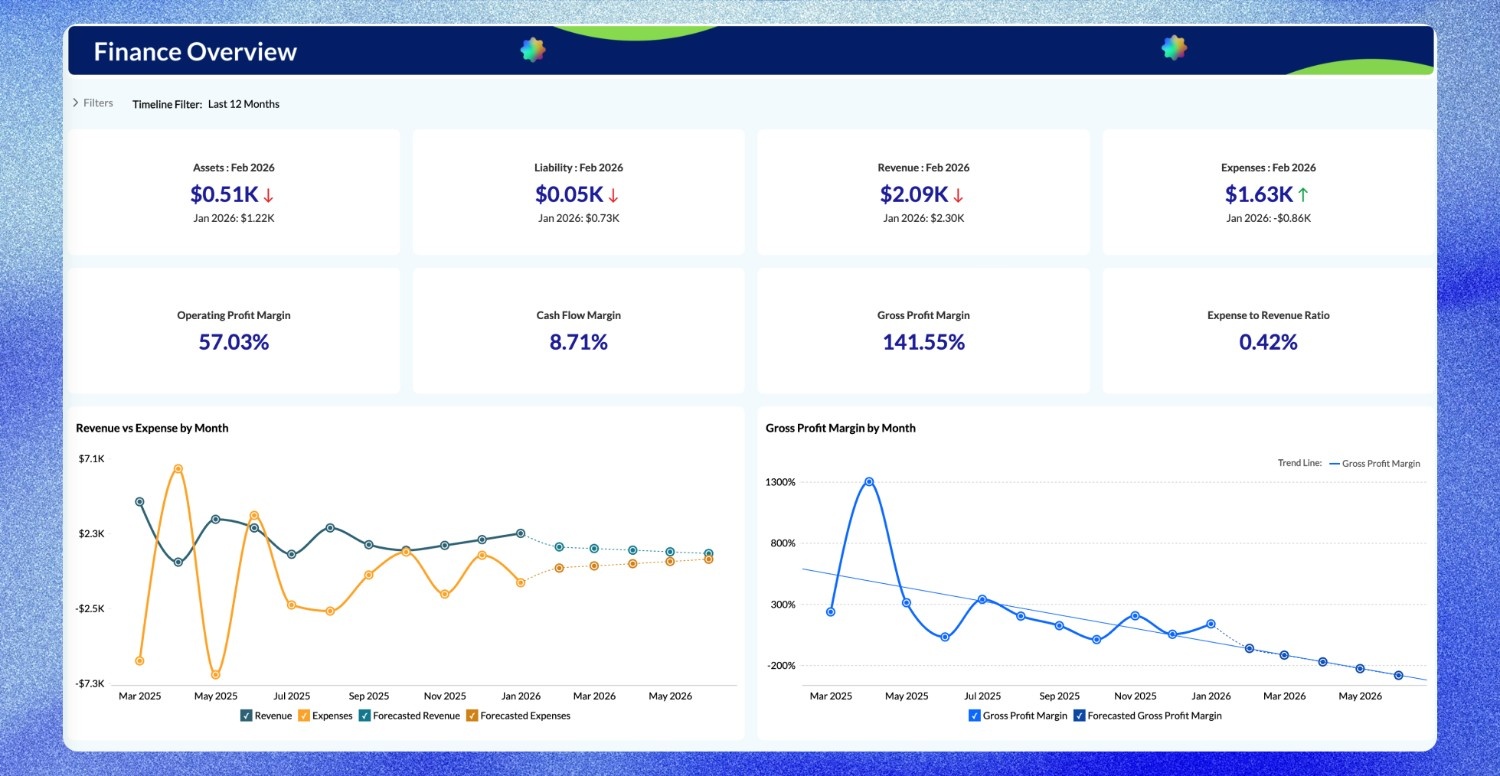Toggle the Forecasted Revenue checkbox

click(365, 715)
